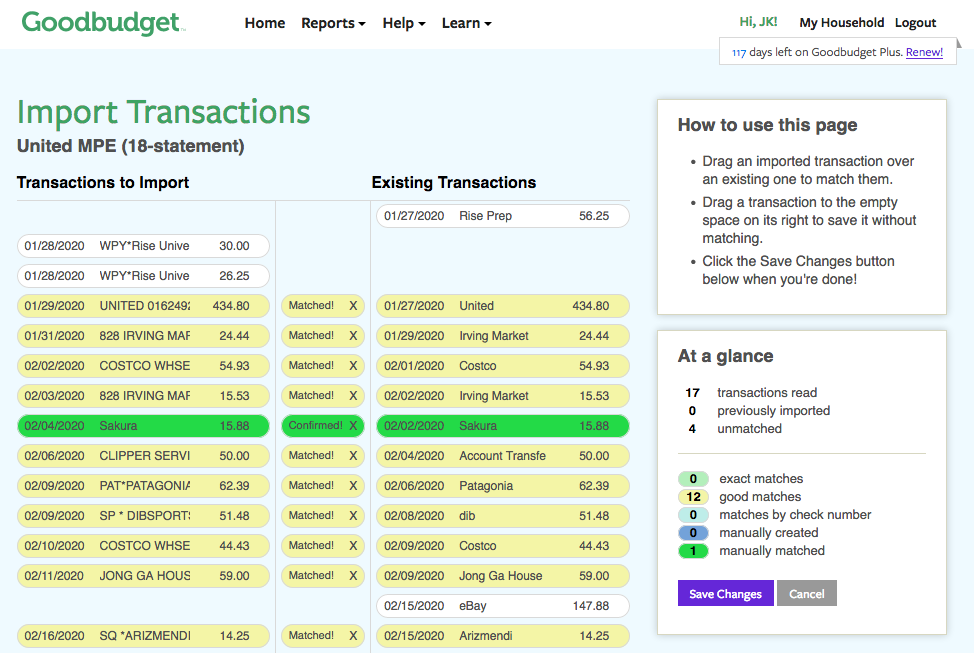974x653 pixels.
Task: Select imported Sakura 15.88 transaction
Action: (143, 426)
